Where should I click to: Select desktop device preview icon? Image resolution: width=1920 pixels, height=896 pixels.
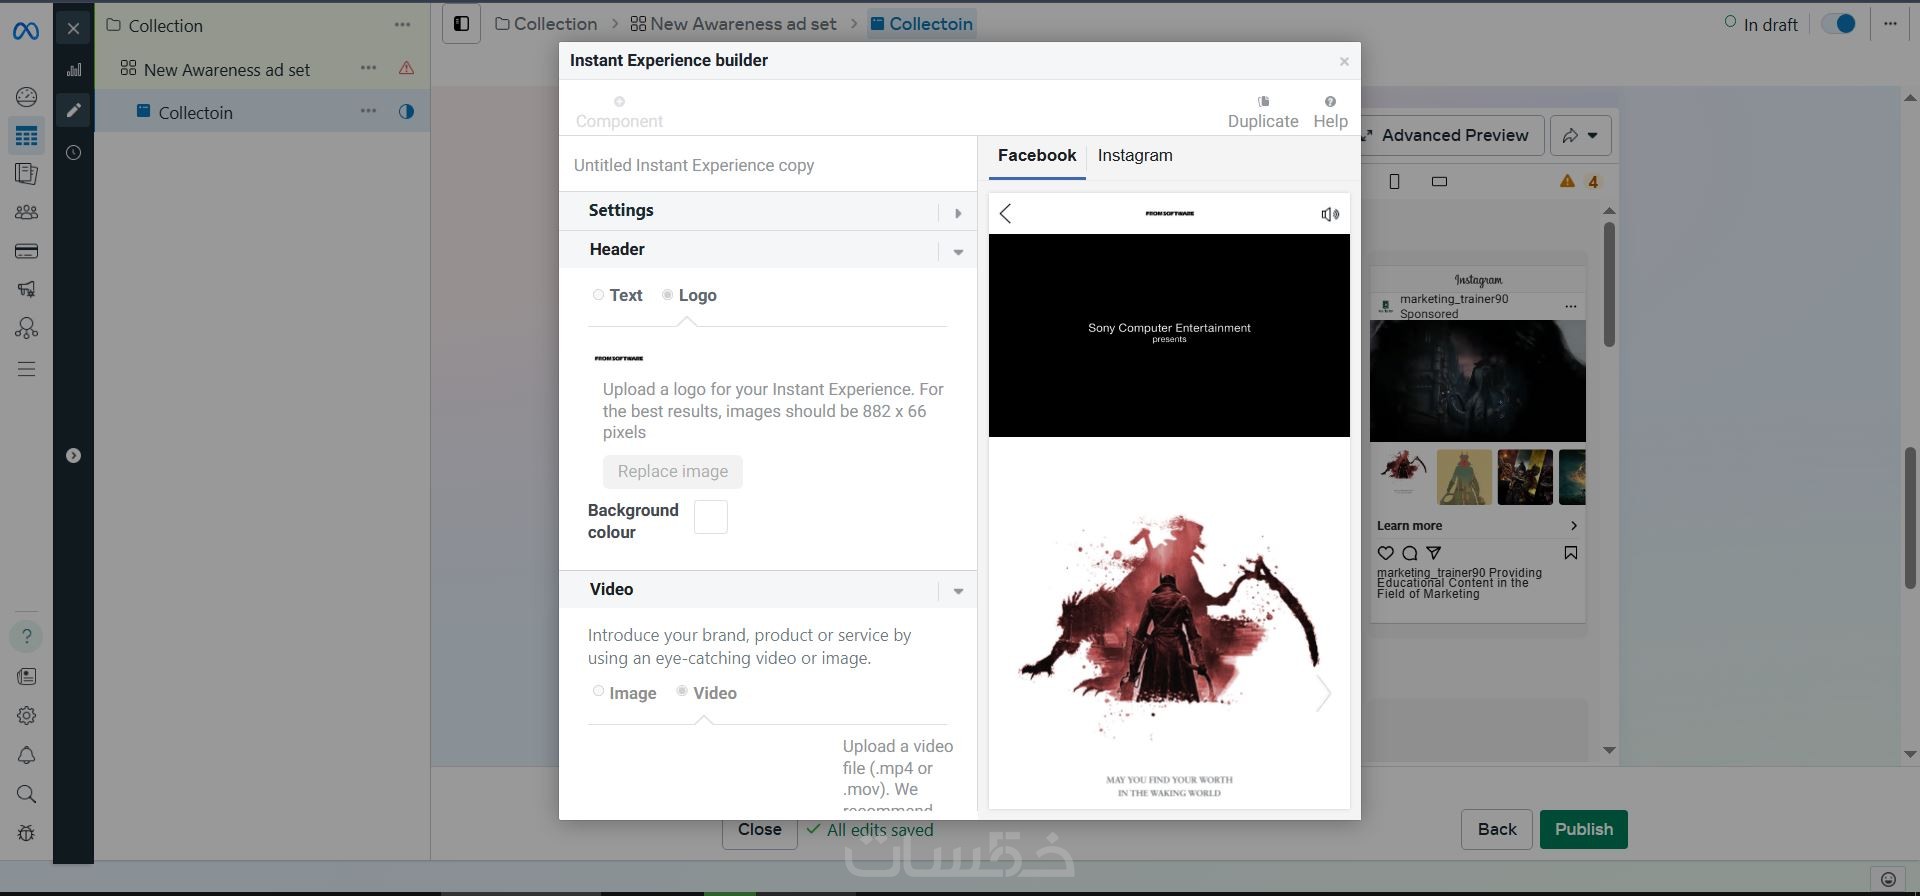(x=1439, y=181)
